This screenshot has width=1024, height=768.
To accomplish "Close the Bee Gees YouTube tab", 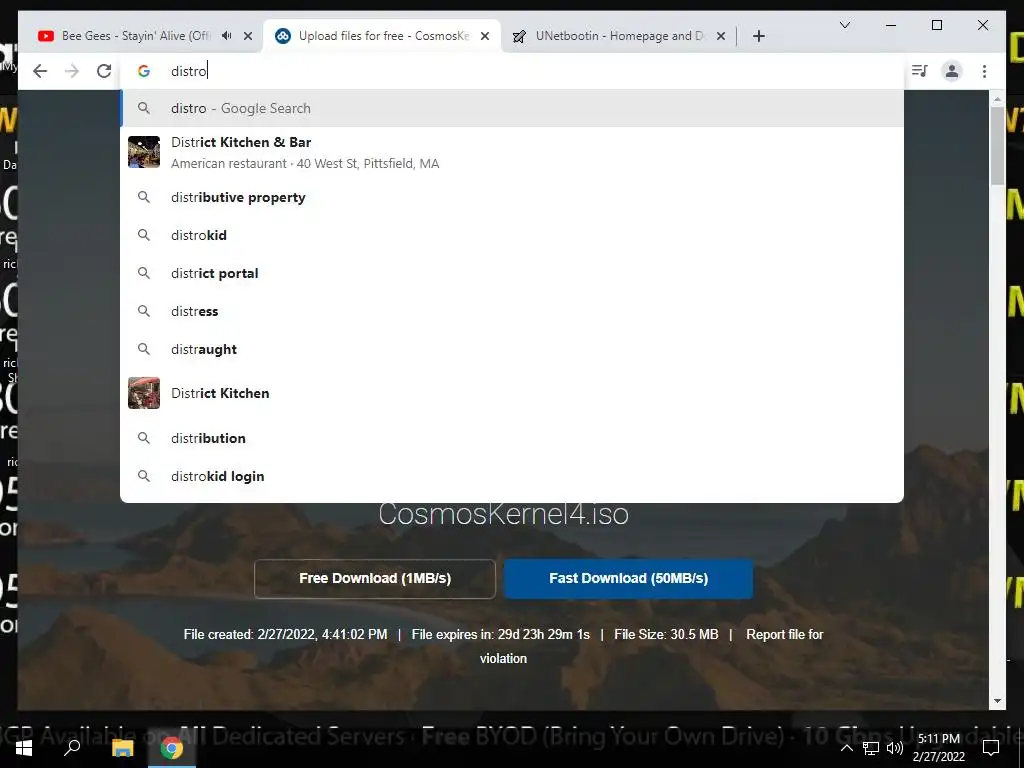I will [248, 36].
